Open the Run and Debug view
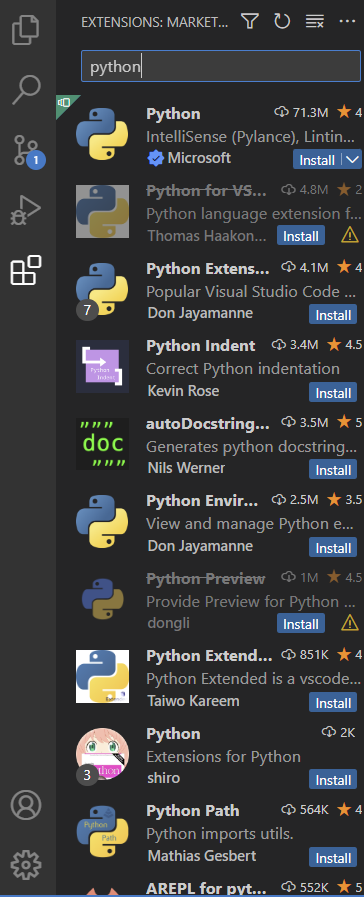This screenshot has width=364, height=897. (26, 211)
